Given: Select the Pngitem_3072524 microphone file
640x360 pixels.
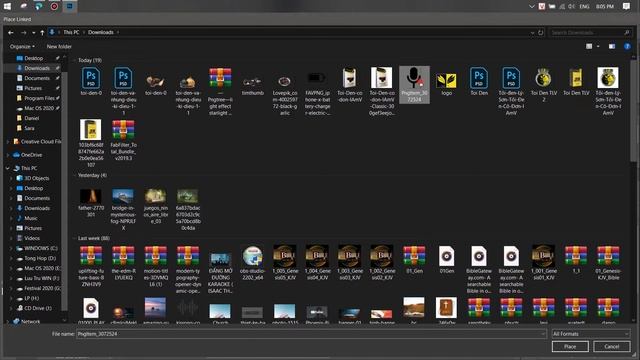Looking at the screenshot, I should click(414, 85).
